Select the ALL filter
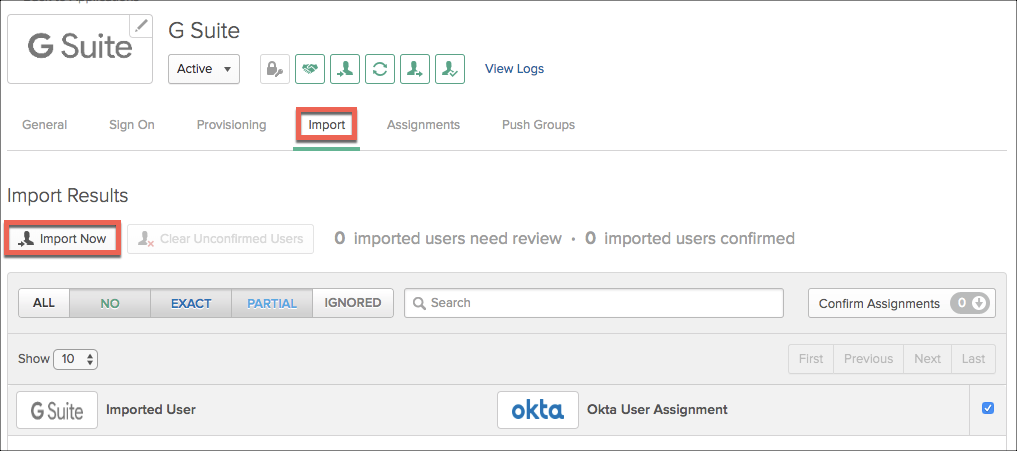Viewport: 1017px width, 451px height. tap(44, 303)
